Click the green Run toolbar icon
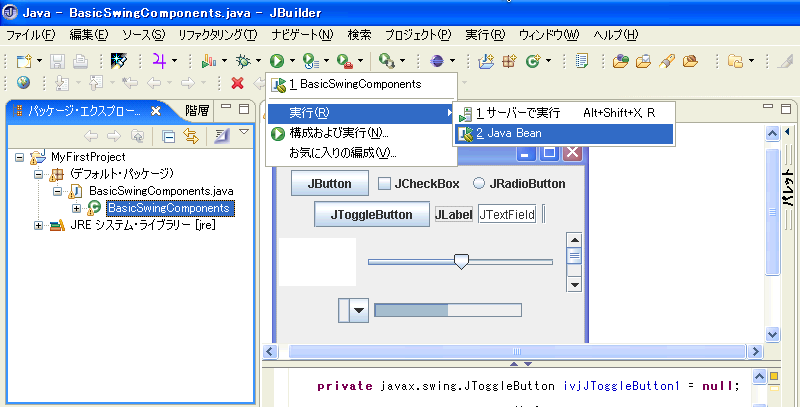Viewport: 800px width, 407px height. click(x=275, y=61)
